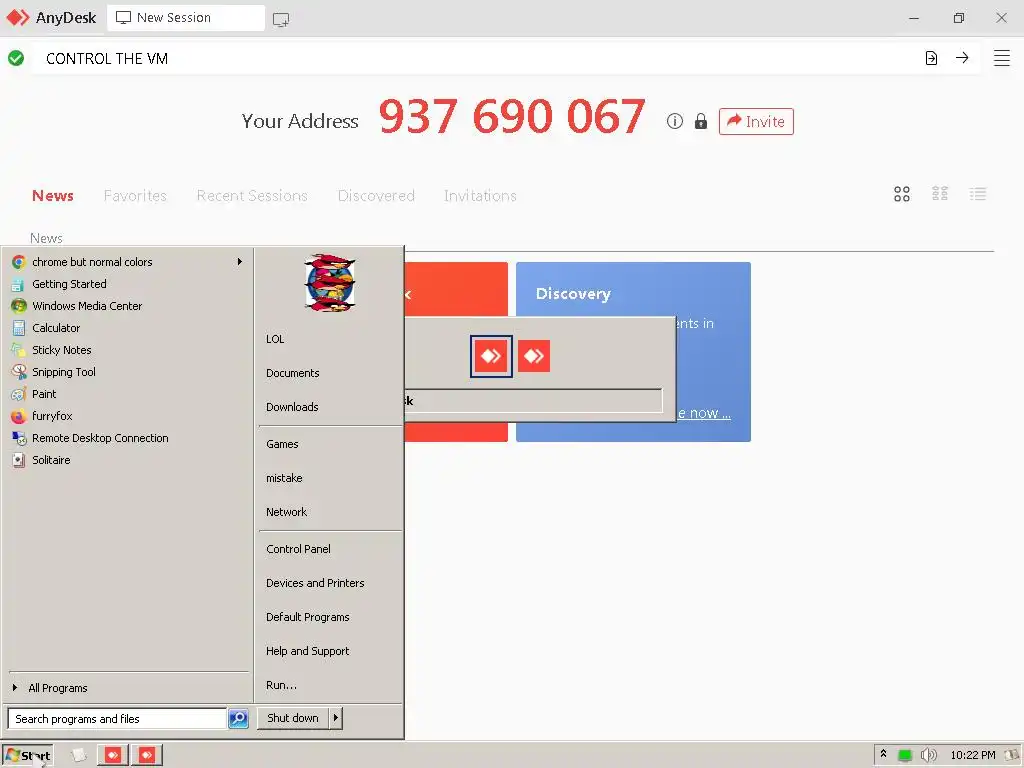
Task: Click the Invite button
Action: [x=756, y=121]
